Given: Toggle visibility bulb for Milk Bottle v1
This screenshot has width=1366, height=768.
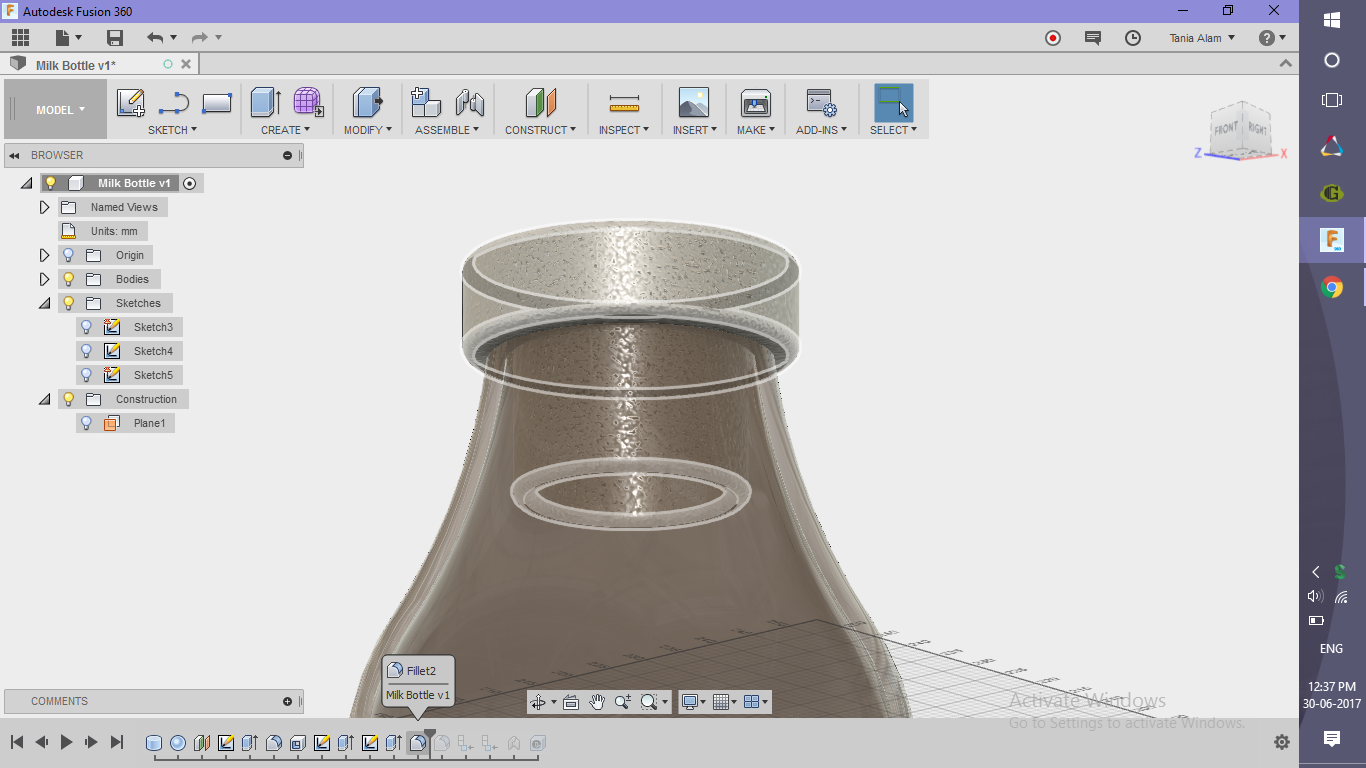Looking at the screenshot, I should click(x=51, y=183).
